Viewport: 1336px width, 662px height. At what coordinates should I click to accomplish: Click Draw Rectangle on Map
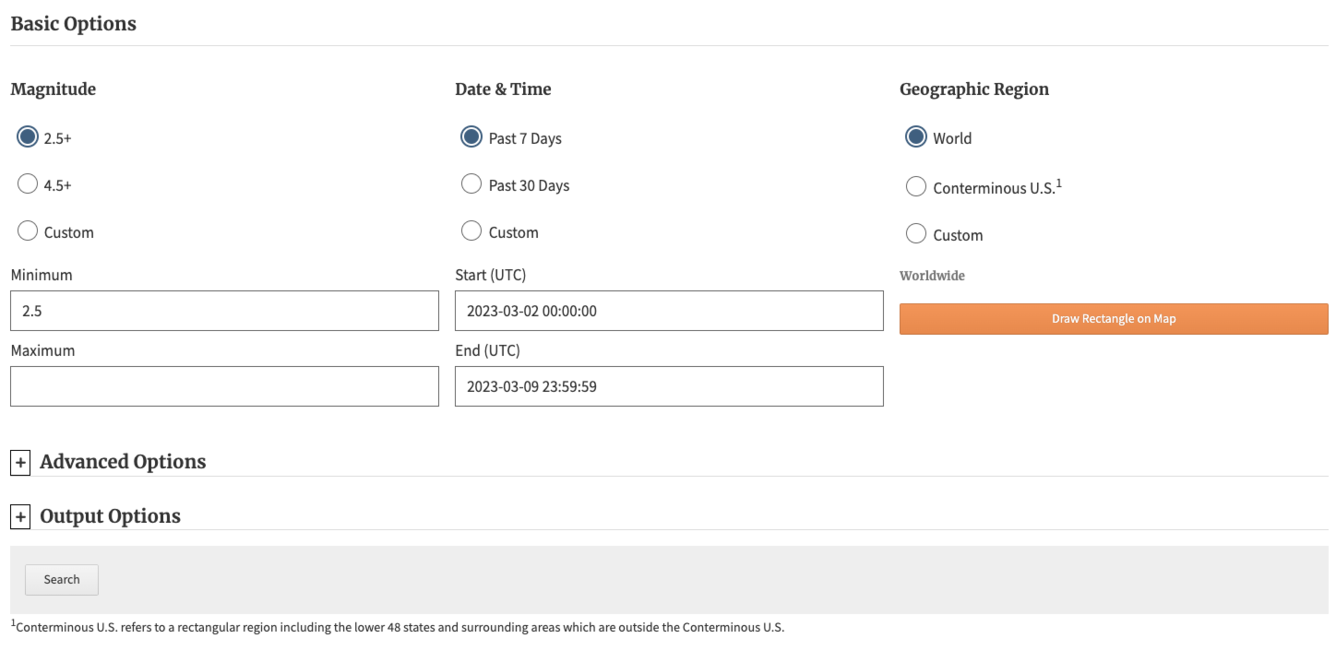click(x=1113, y=318)
